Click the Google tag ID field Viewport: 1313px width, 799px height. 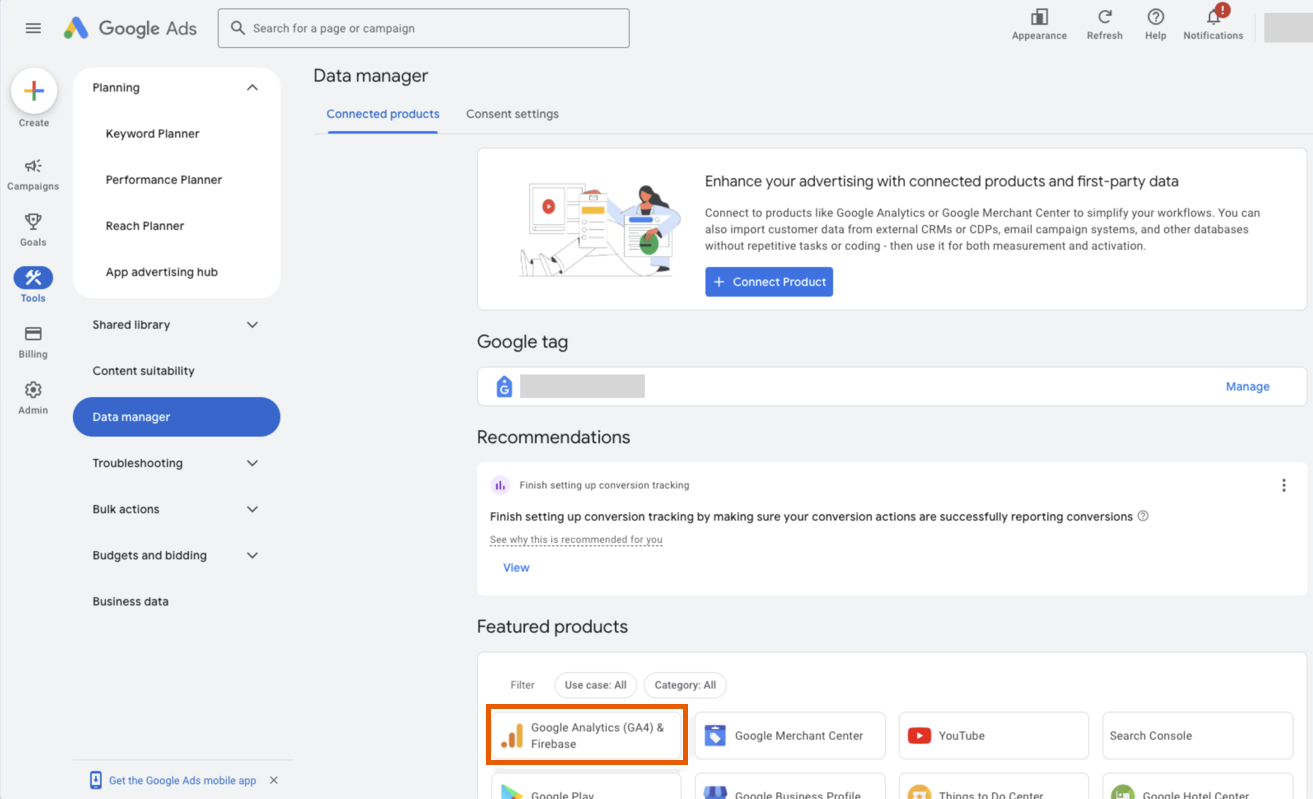(582, 386)
